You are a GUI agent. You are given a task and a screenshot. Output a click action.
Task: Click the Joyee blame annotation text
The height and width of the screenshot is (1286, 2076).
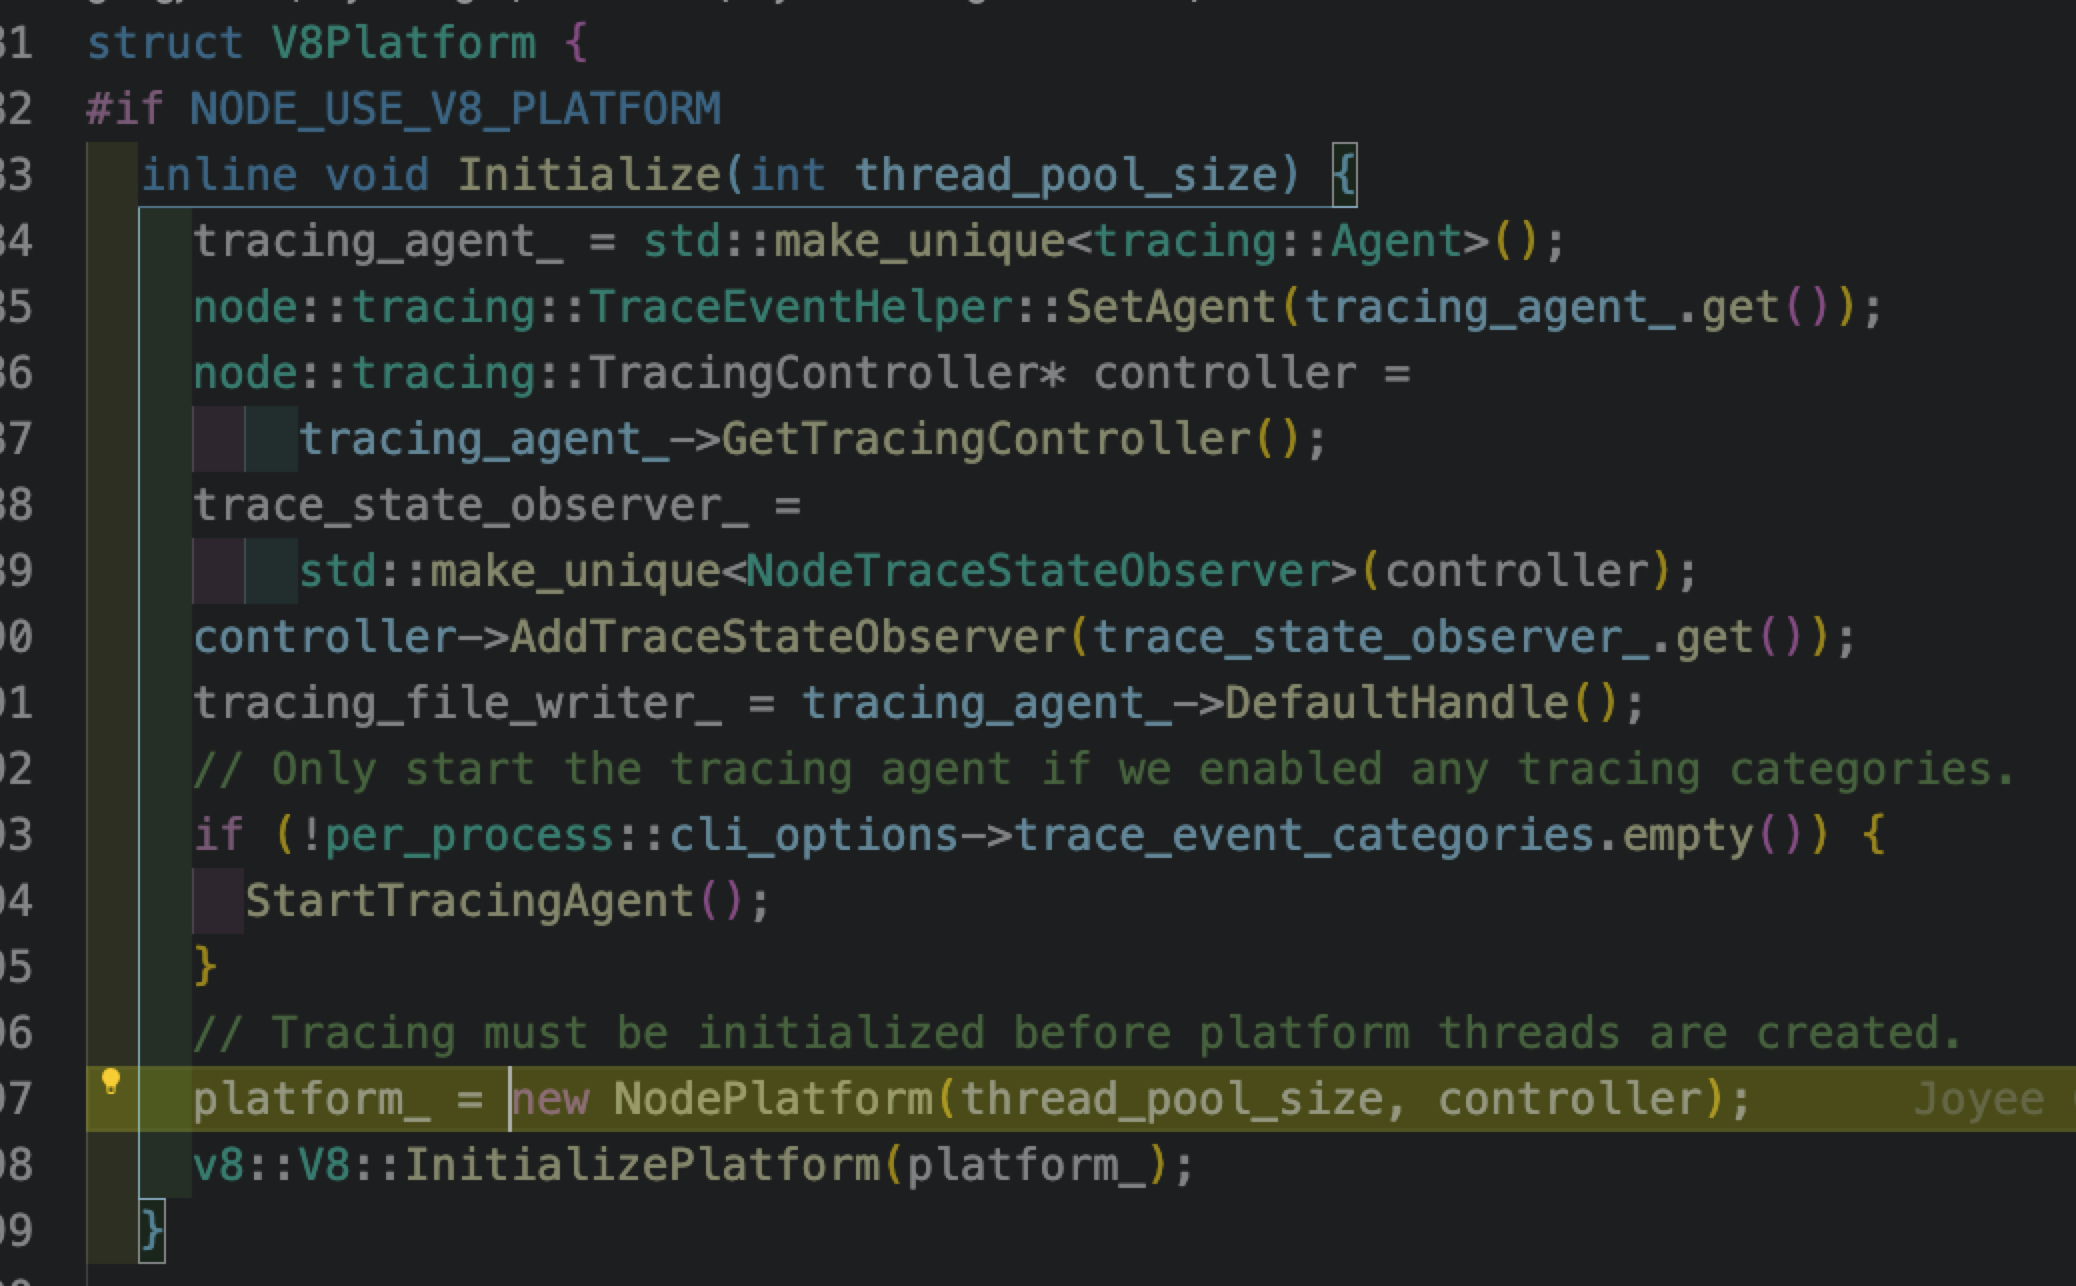tap(1979, 1099)
